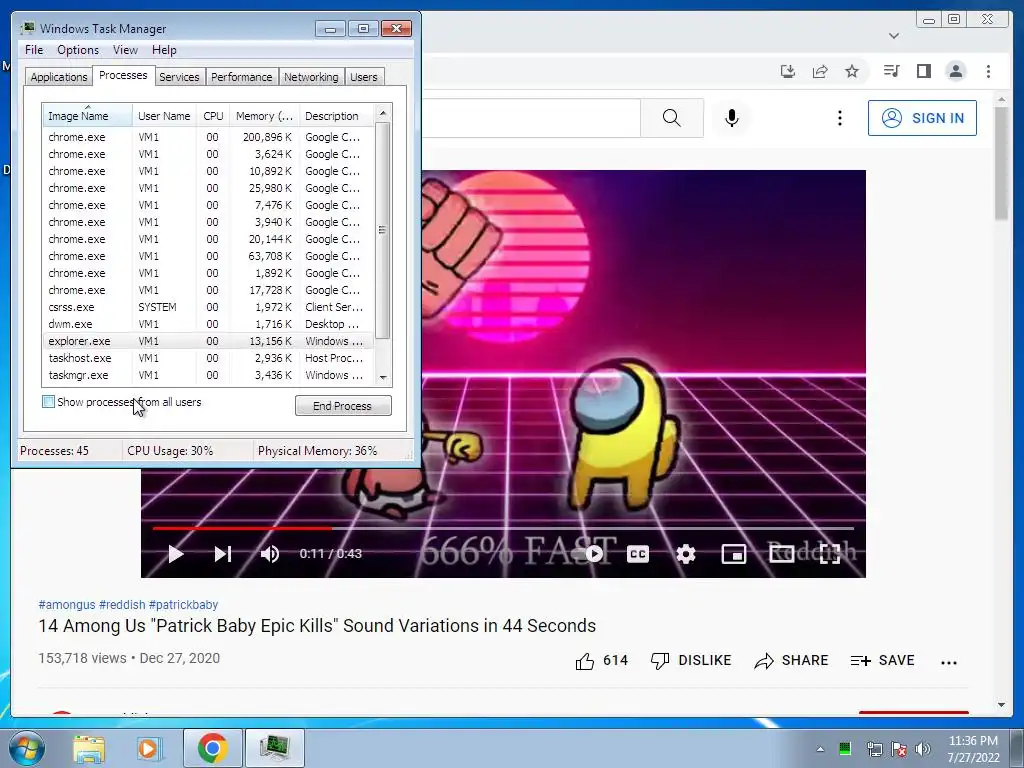This screenshot has width=1024, height=768.
Task: Open Task Manager Help menu
Action: click(164, 50)
